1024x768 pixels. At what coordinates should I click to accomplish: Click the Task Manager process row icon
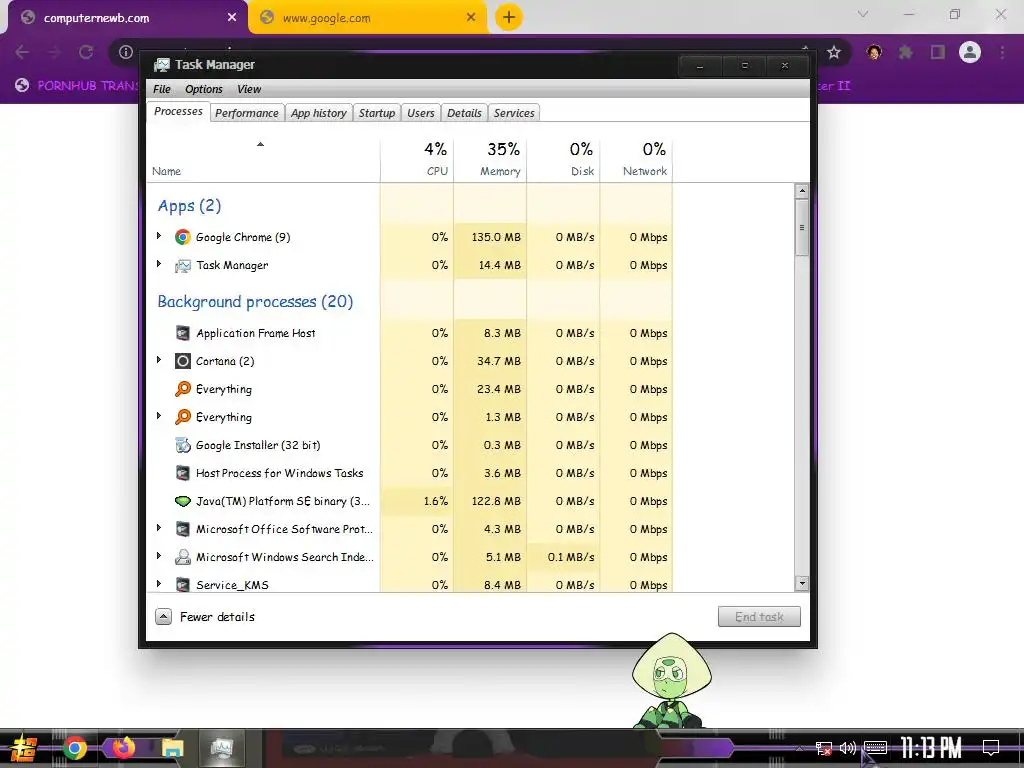(183, 265)
